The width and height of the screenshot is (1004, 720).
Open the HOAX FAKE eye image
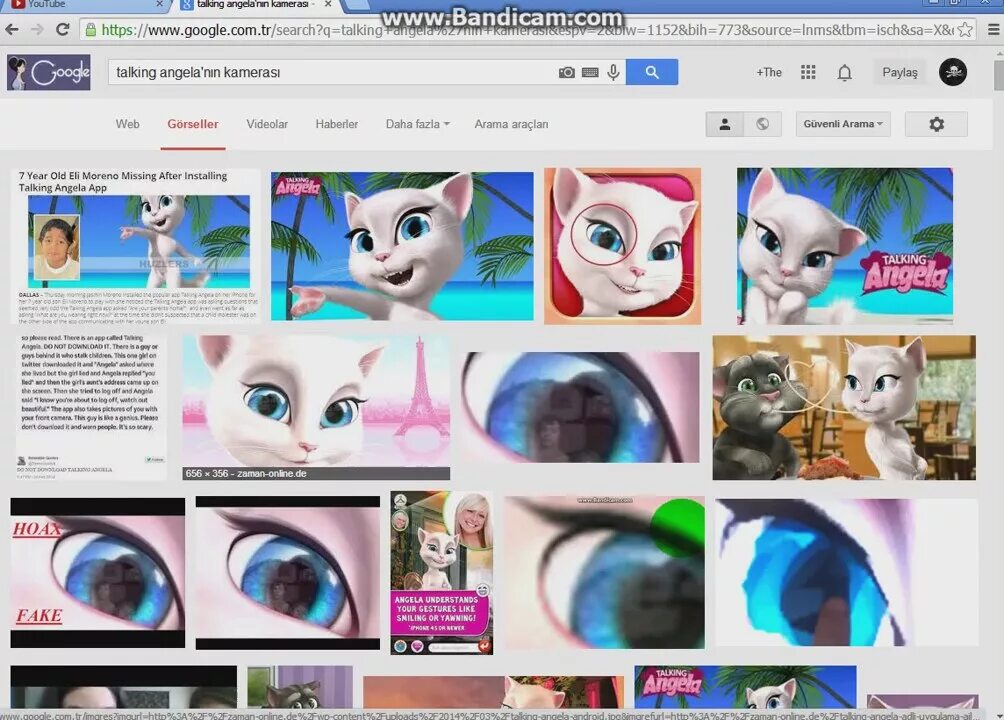97,573
